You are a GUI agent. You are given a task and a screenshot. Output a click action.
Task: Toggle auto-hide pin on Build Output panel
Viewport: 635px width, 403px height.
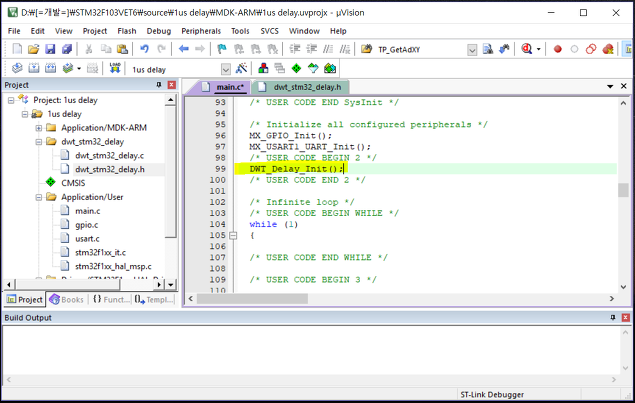[613, 318]
